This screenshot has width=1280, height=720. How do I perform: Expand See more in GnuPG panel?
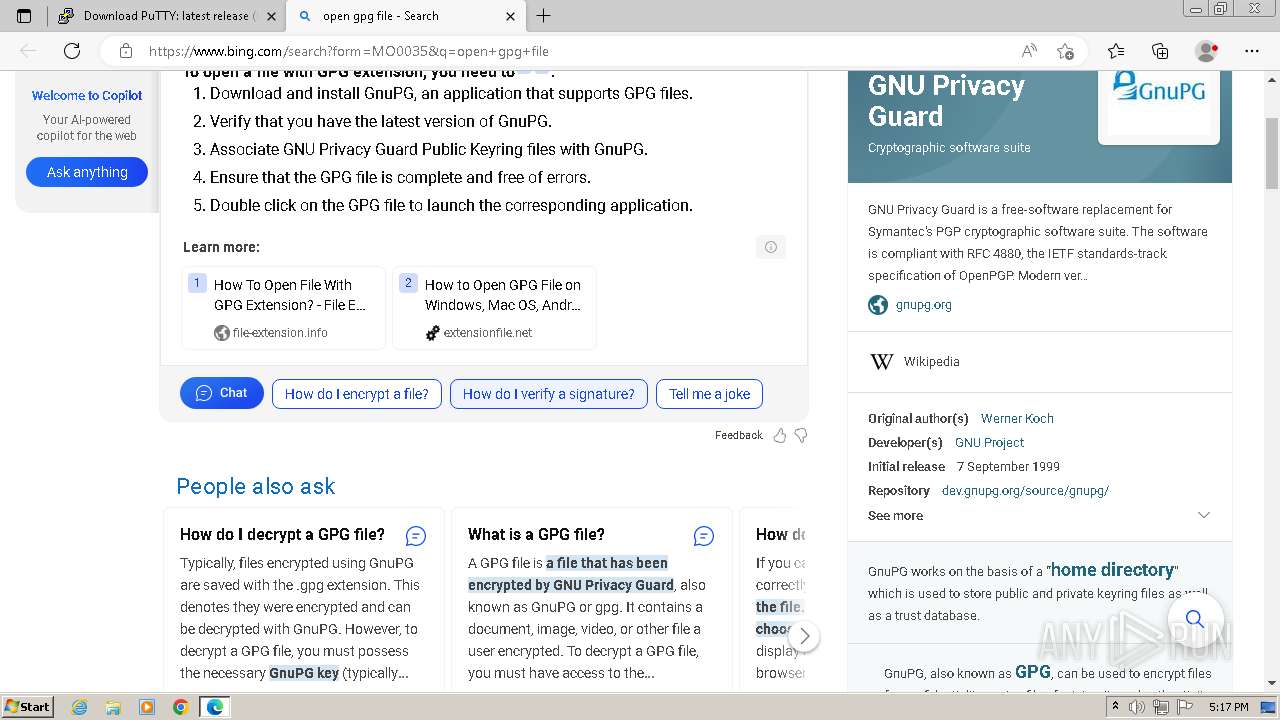(1040, 515)
